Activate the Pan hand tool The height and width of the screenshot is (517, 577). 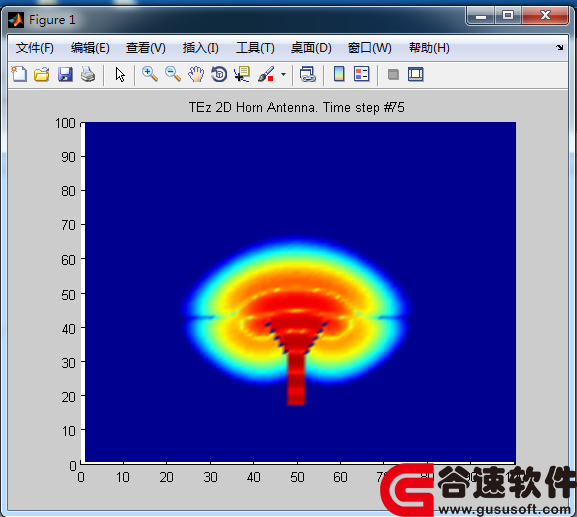tap(196, 74)
